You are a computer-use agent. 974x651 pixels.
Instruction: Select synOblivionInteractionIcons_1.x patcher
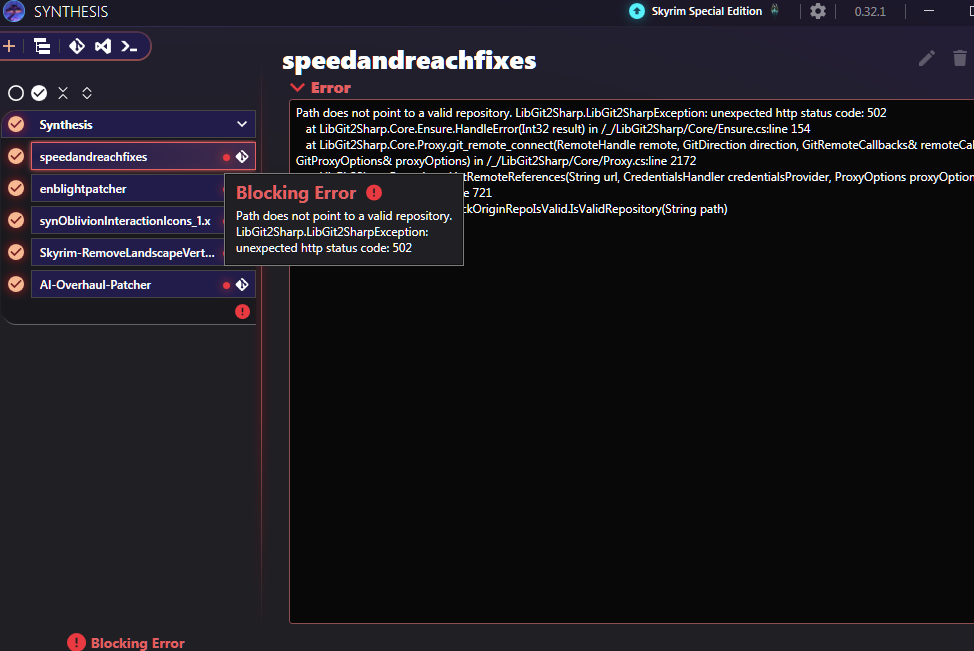coord(127,221)
